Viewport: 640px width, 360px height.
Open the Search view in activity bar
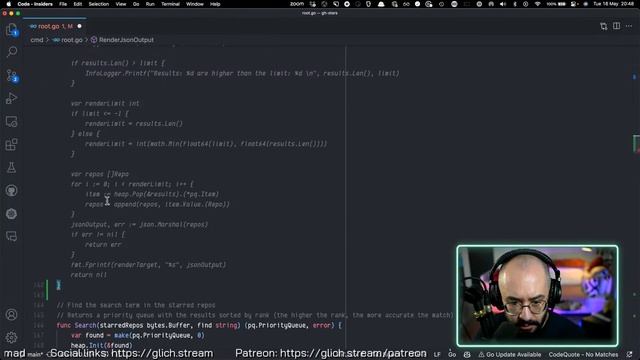tap(11, 52)
